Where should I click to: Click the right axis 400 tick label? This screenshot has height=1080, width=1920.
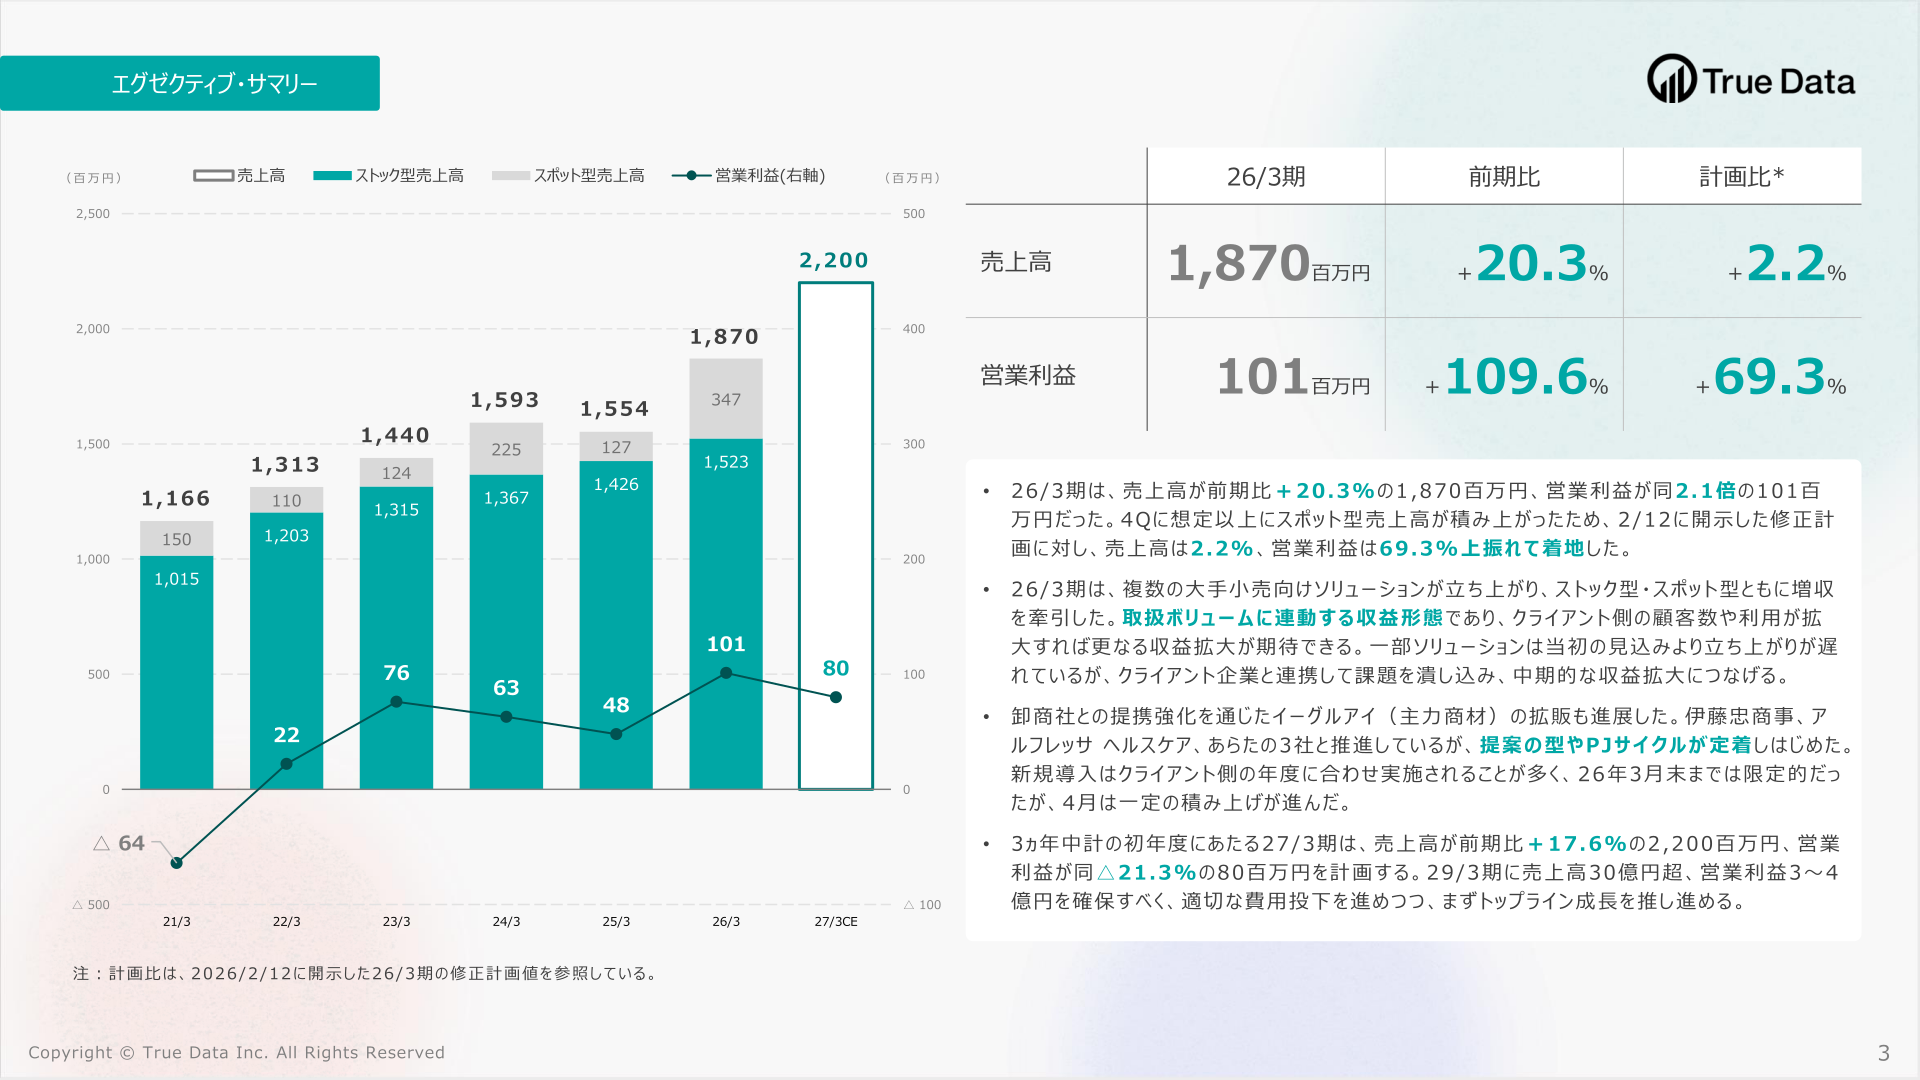tap(914, 329)
